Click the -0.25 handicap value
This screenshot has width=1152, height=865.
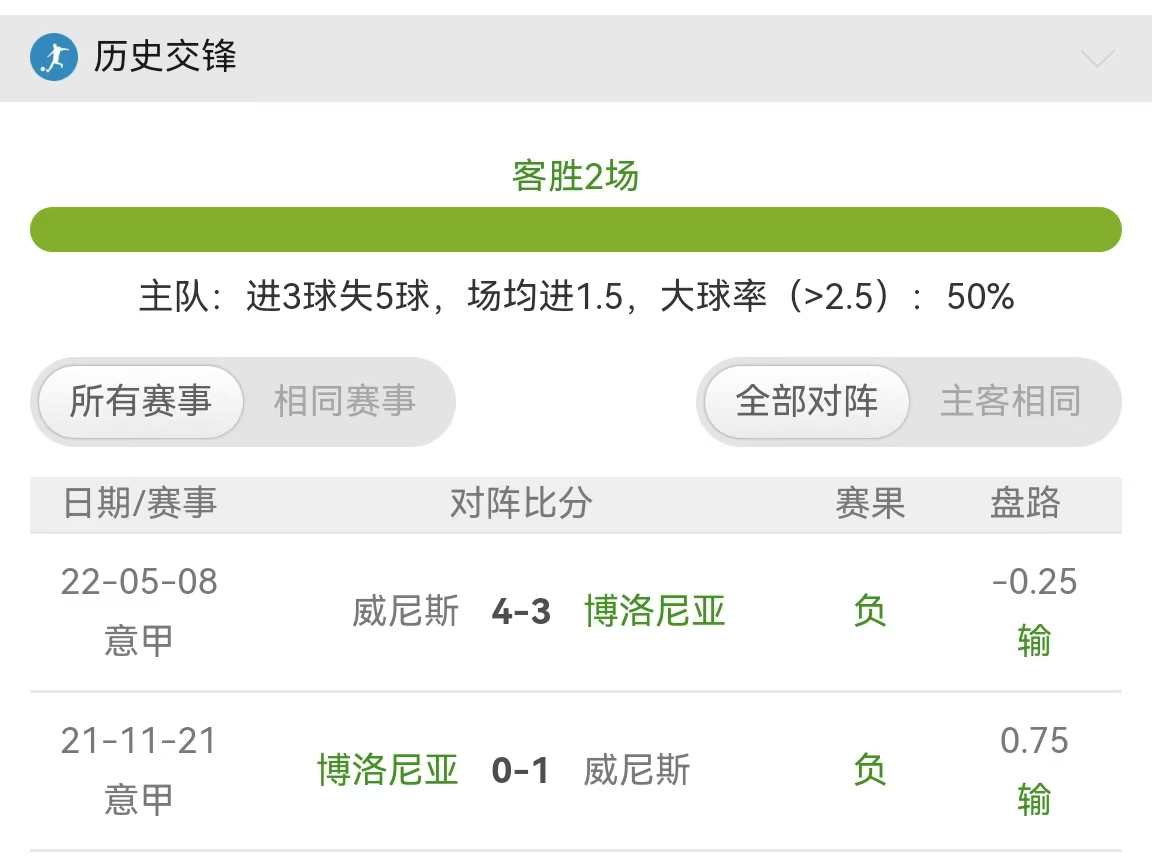tap(1034, 581)
